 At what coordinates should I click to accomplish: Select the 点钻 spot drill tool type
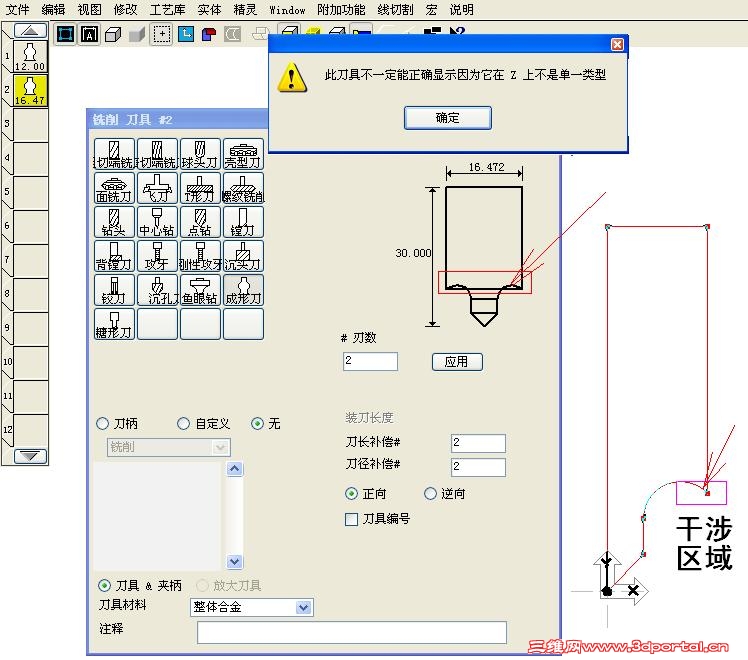click(200, 222)
